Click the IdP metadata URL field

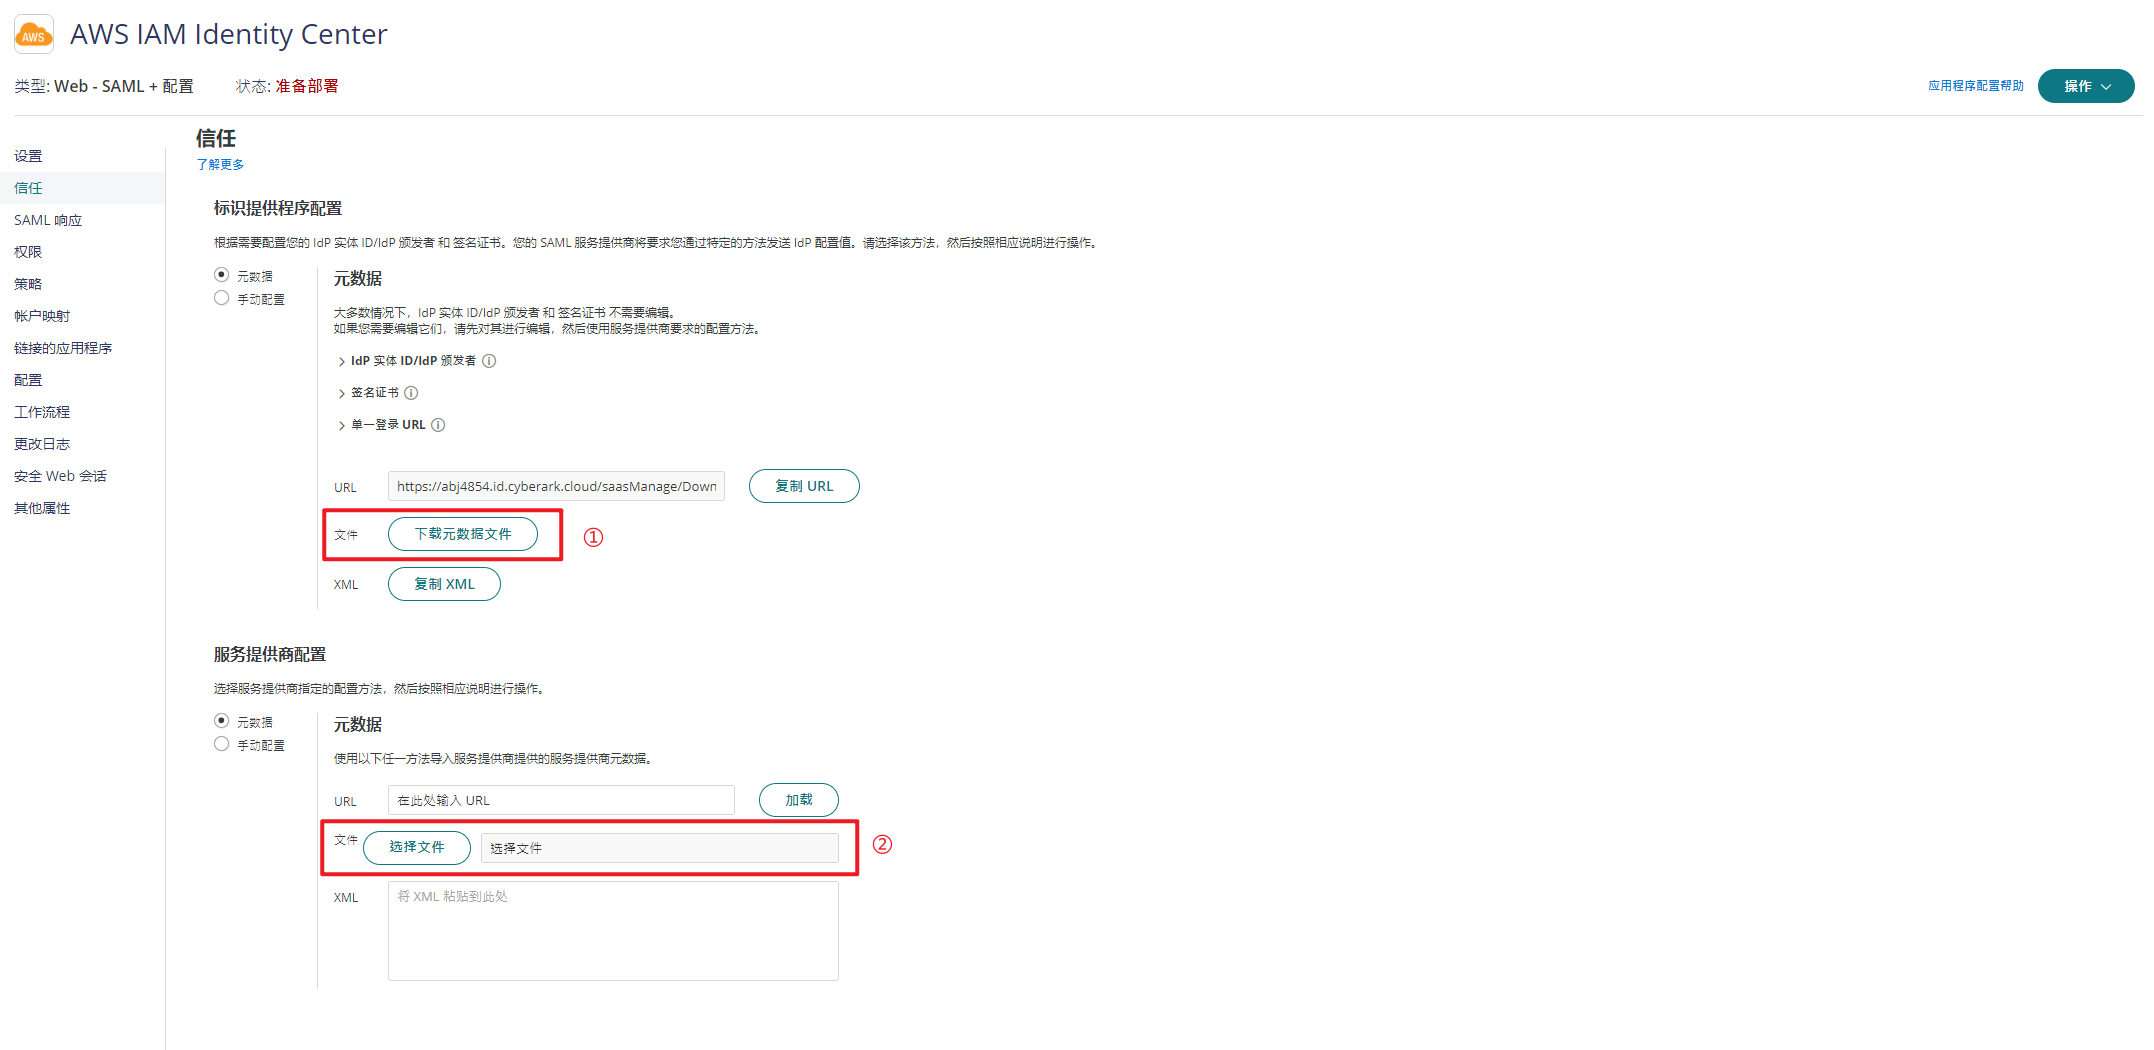[556, 486]
